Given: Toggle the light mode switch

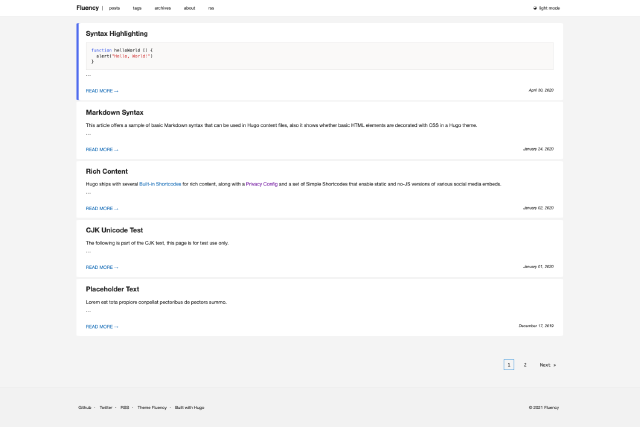Looking at the screenshot, I should (x=547, y=7).
